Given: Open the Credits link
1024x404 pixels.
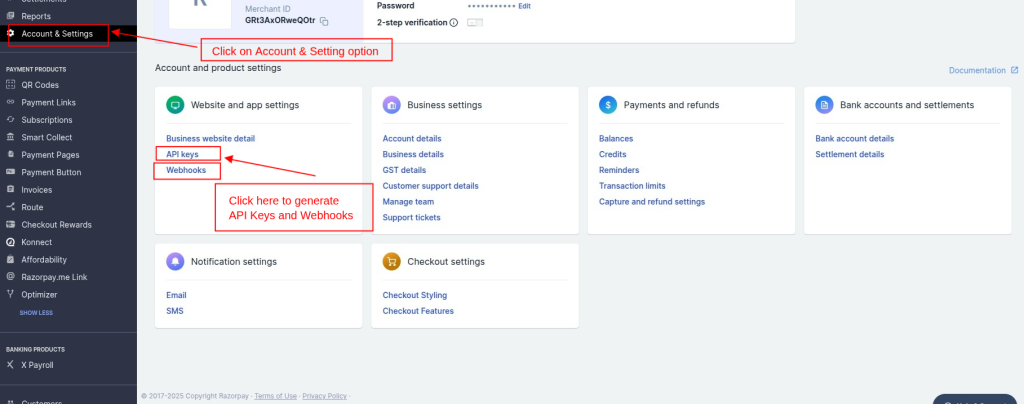Looking at the screenshot, I should (x=613, y=154).
